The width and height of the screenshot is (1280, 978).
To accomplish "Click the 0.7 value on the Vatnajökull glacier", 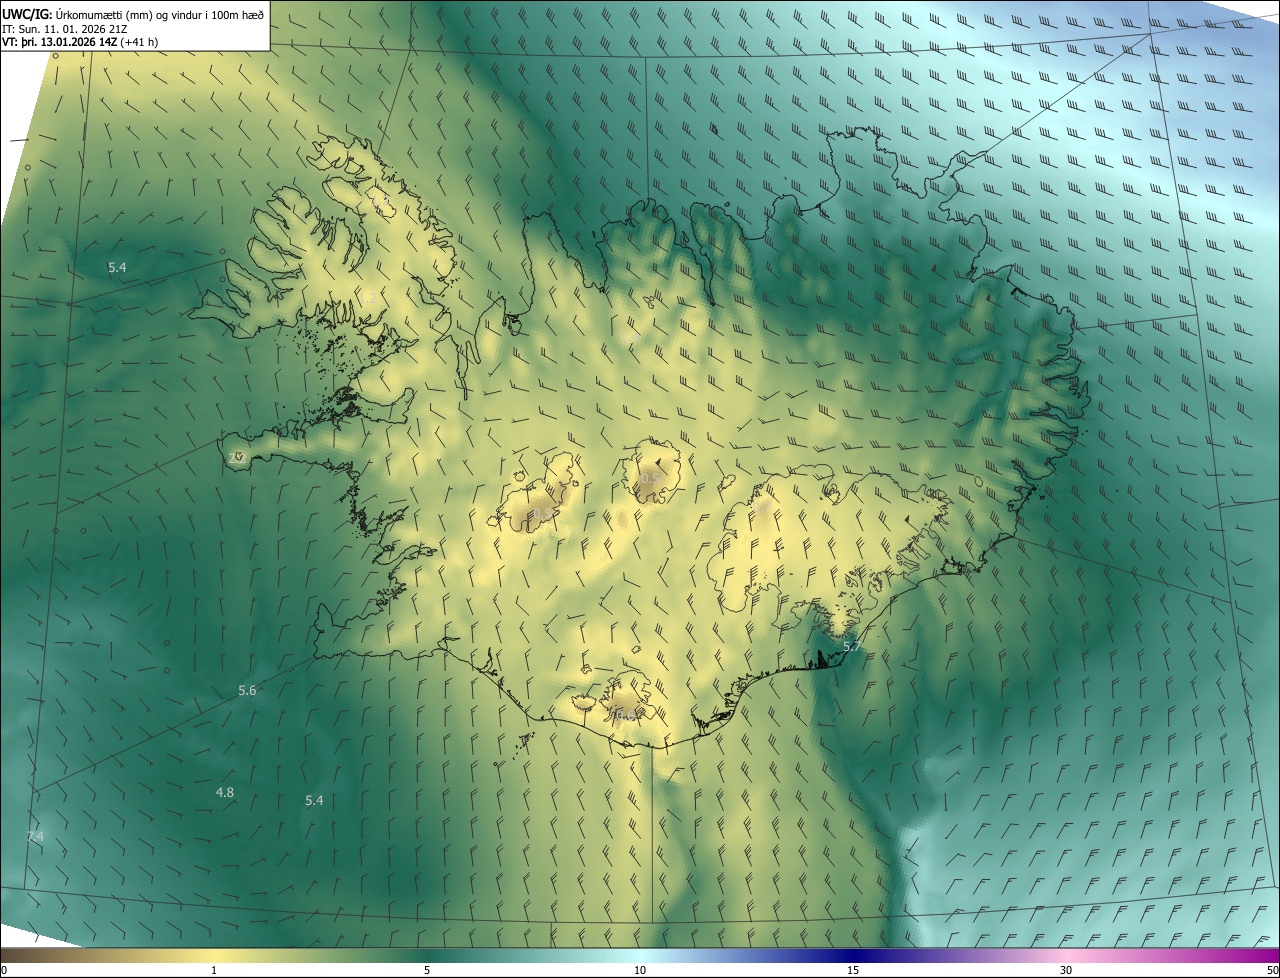I will [760, 508].
